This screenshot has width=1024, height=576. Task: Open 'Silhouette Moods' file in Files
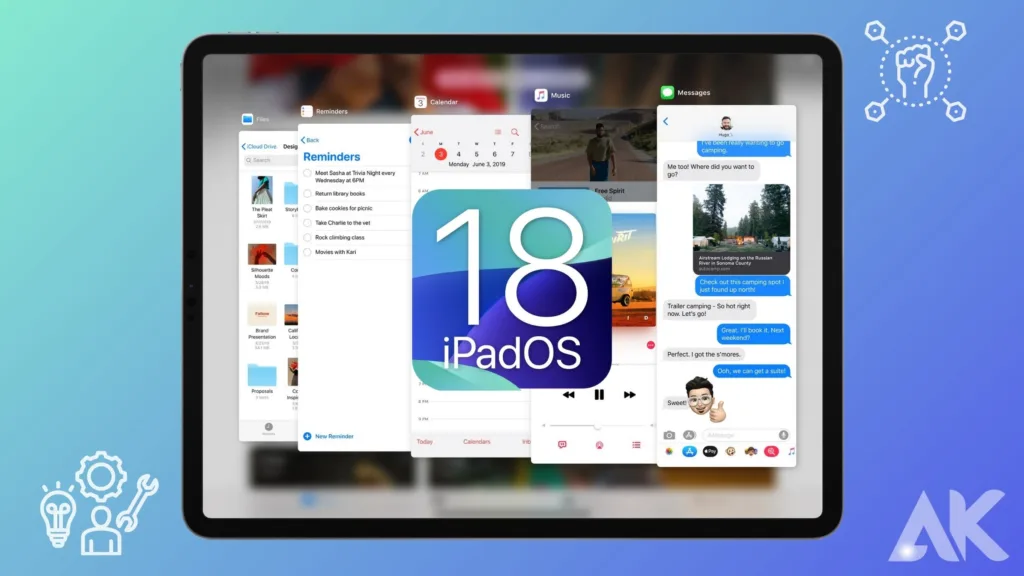pos(262,266)
